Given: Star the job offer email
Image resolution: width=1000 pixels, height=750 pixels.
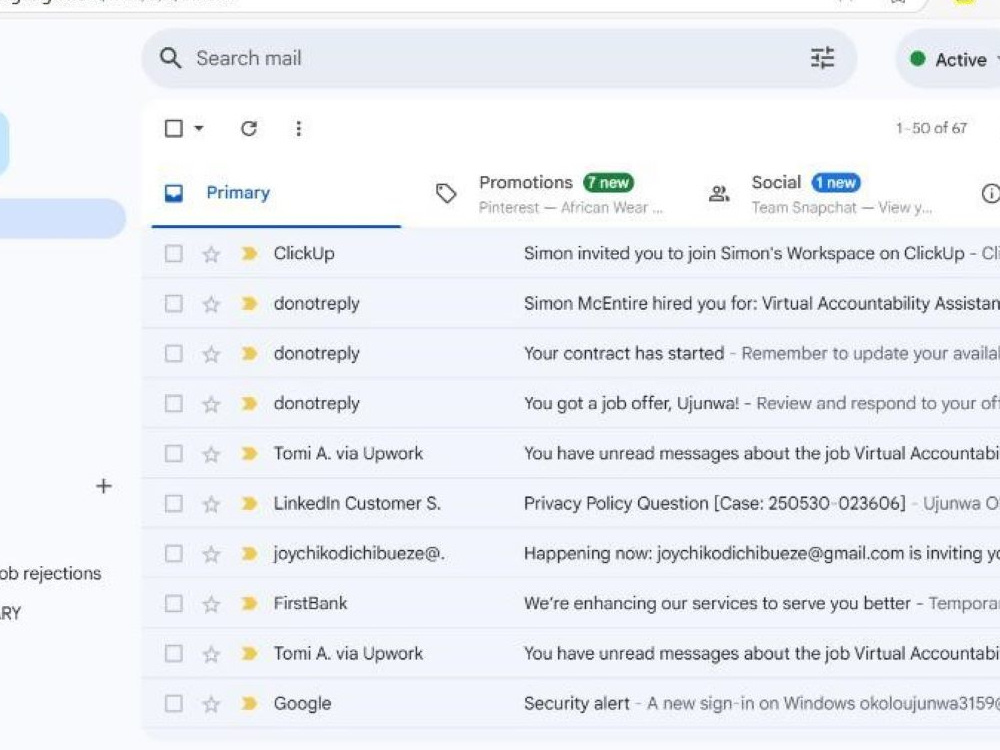Looking at the screenshot, I should [x=211, y=404].
